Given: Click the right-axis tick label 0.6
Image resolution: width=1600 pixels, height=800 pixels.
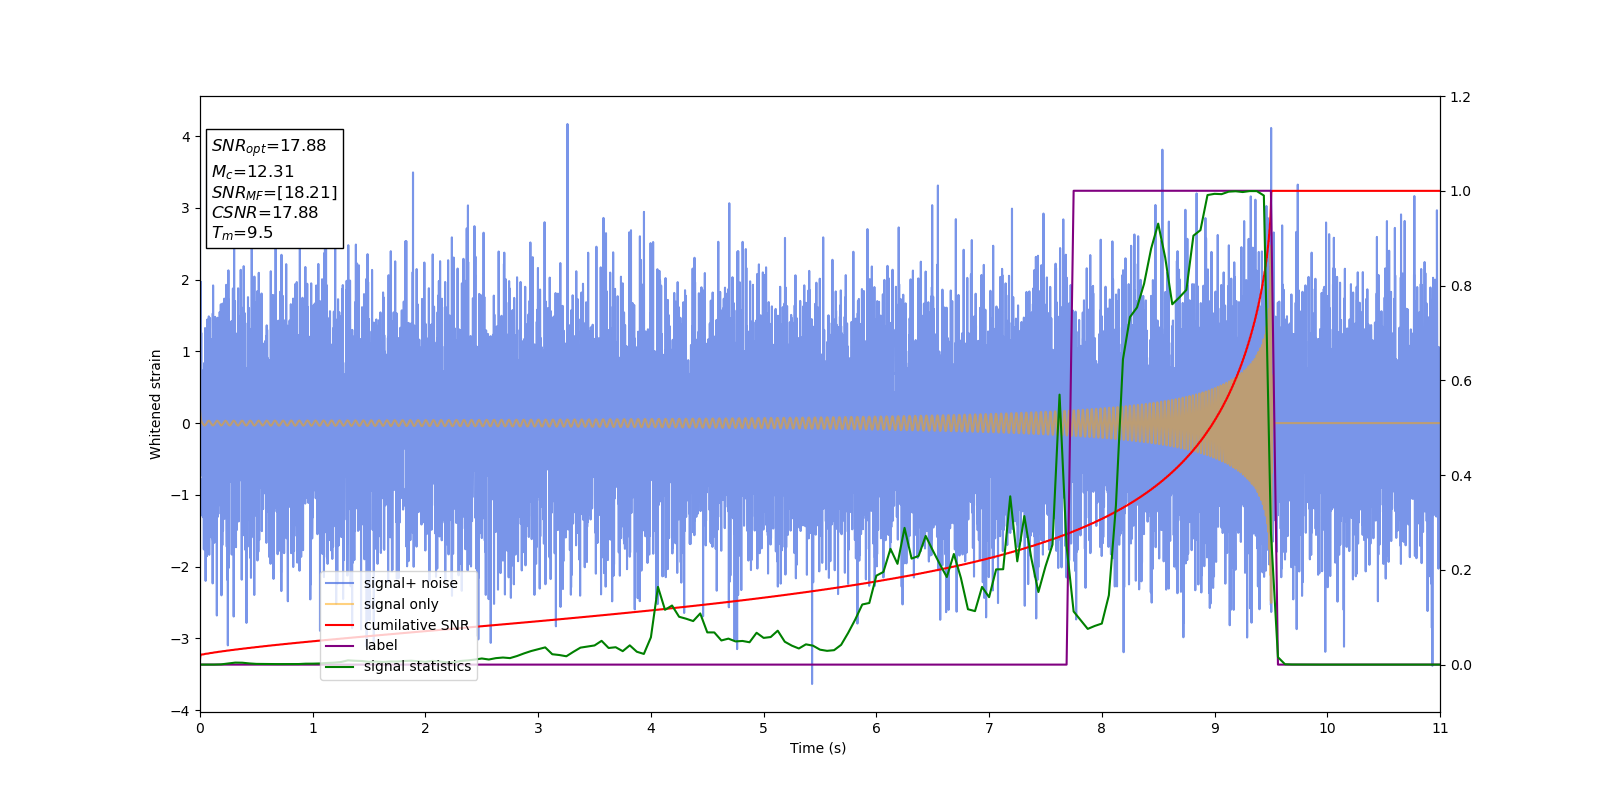Looking at the screenshot, I should pos(1460,381).
